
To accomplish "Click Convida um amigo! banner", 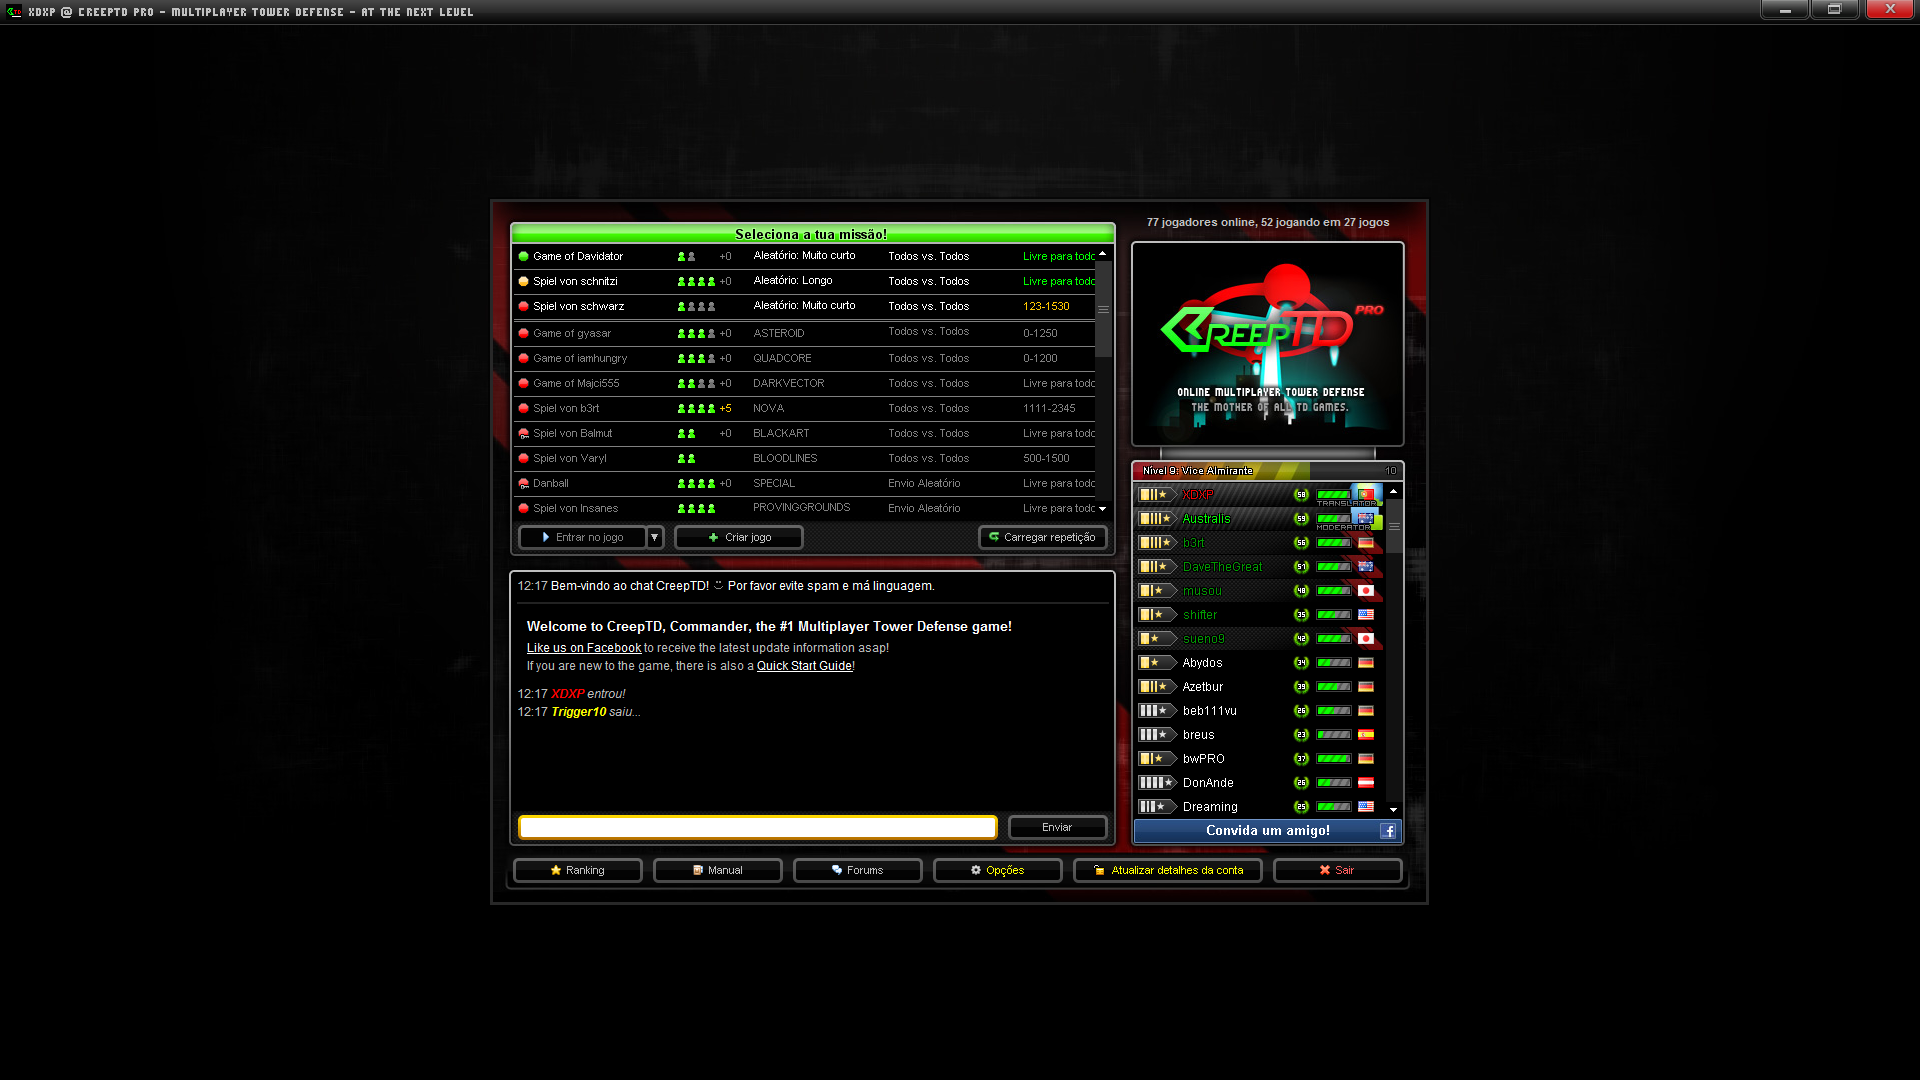I will [1268, 831].
